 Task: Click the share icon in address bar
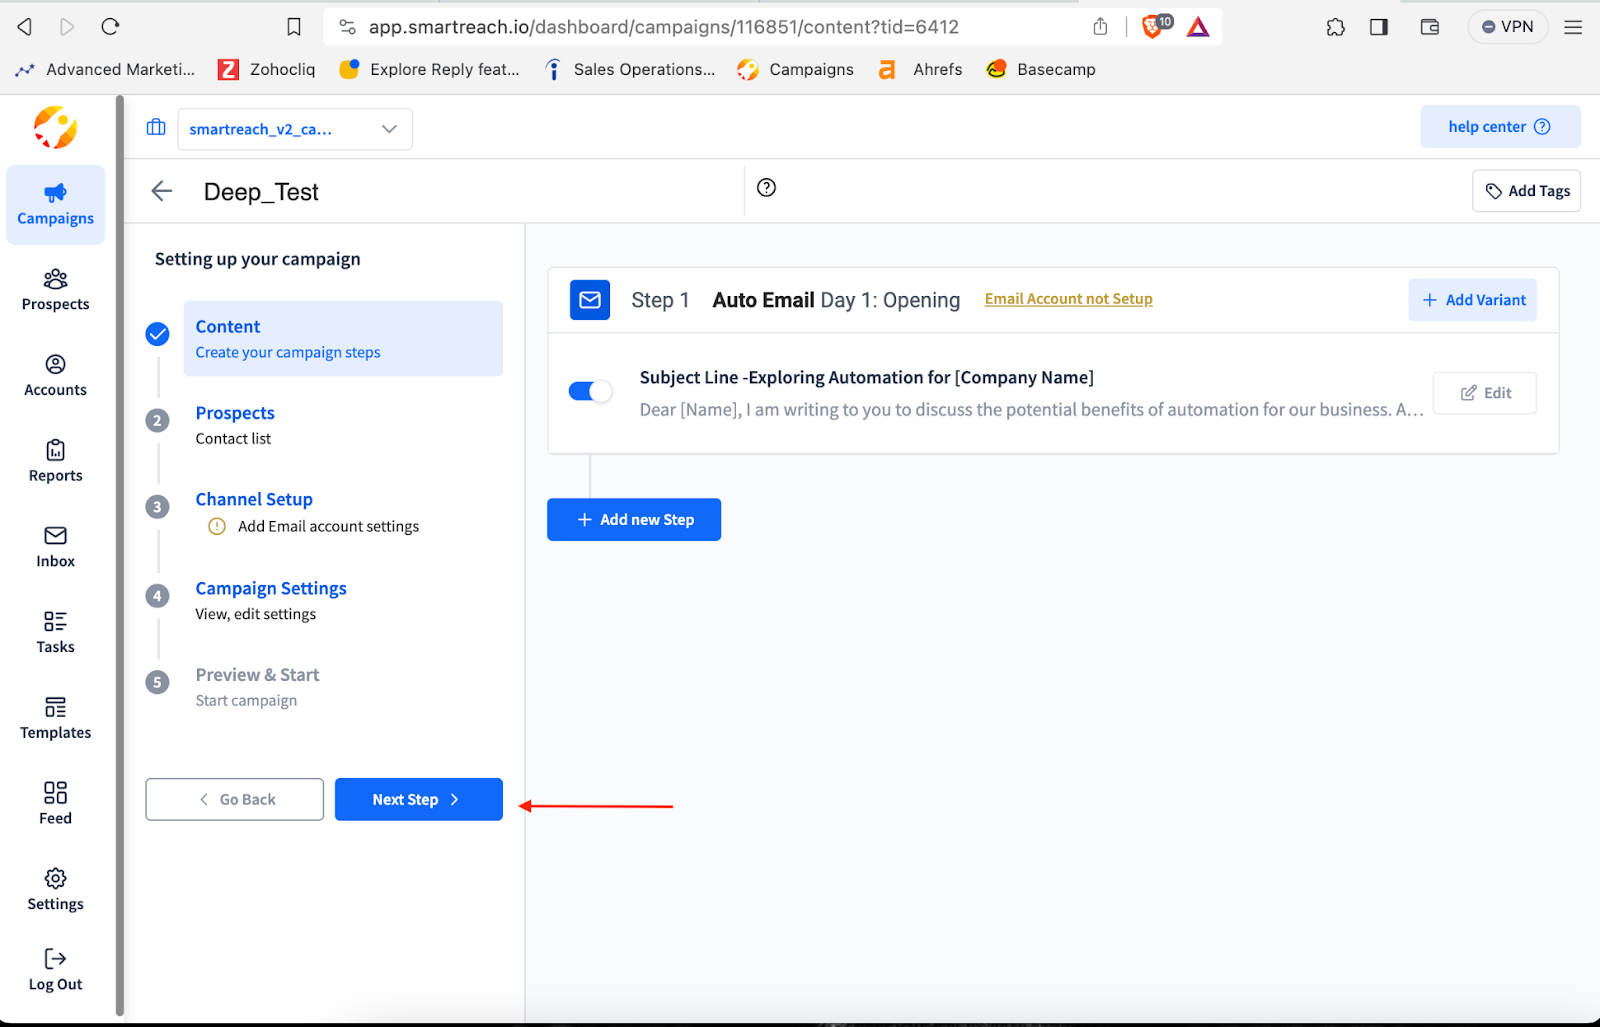coord(1100,27)
